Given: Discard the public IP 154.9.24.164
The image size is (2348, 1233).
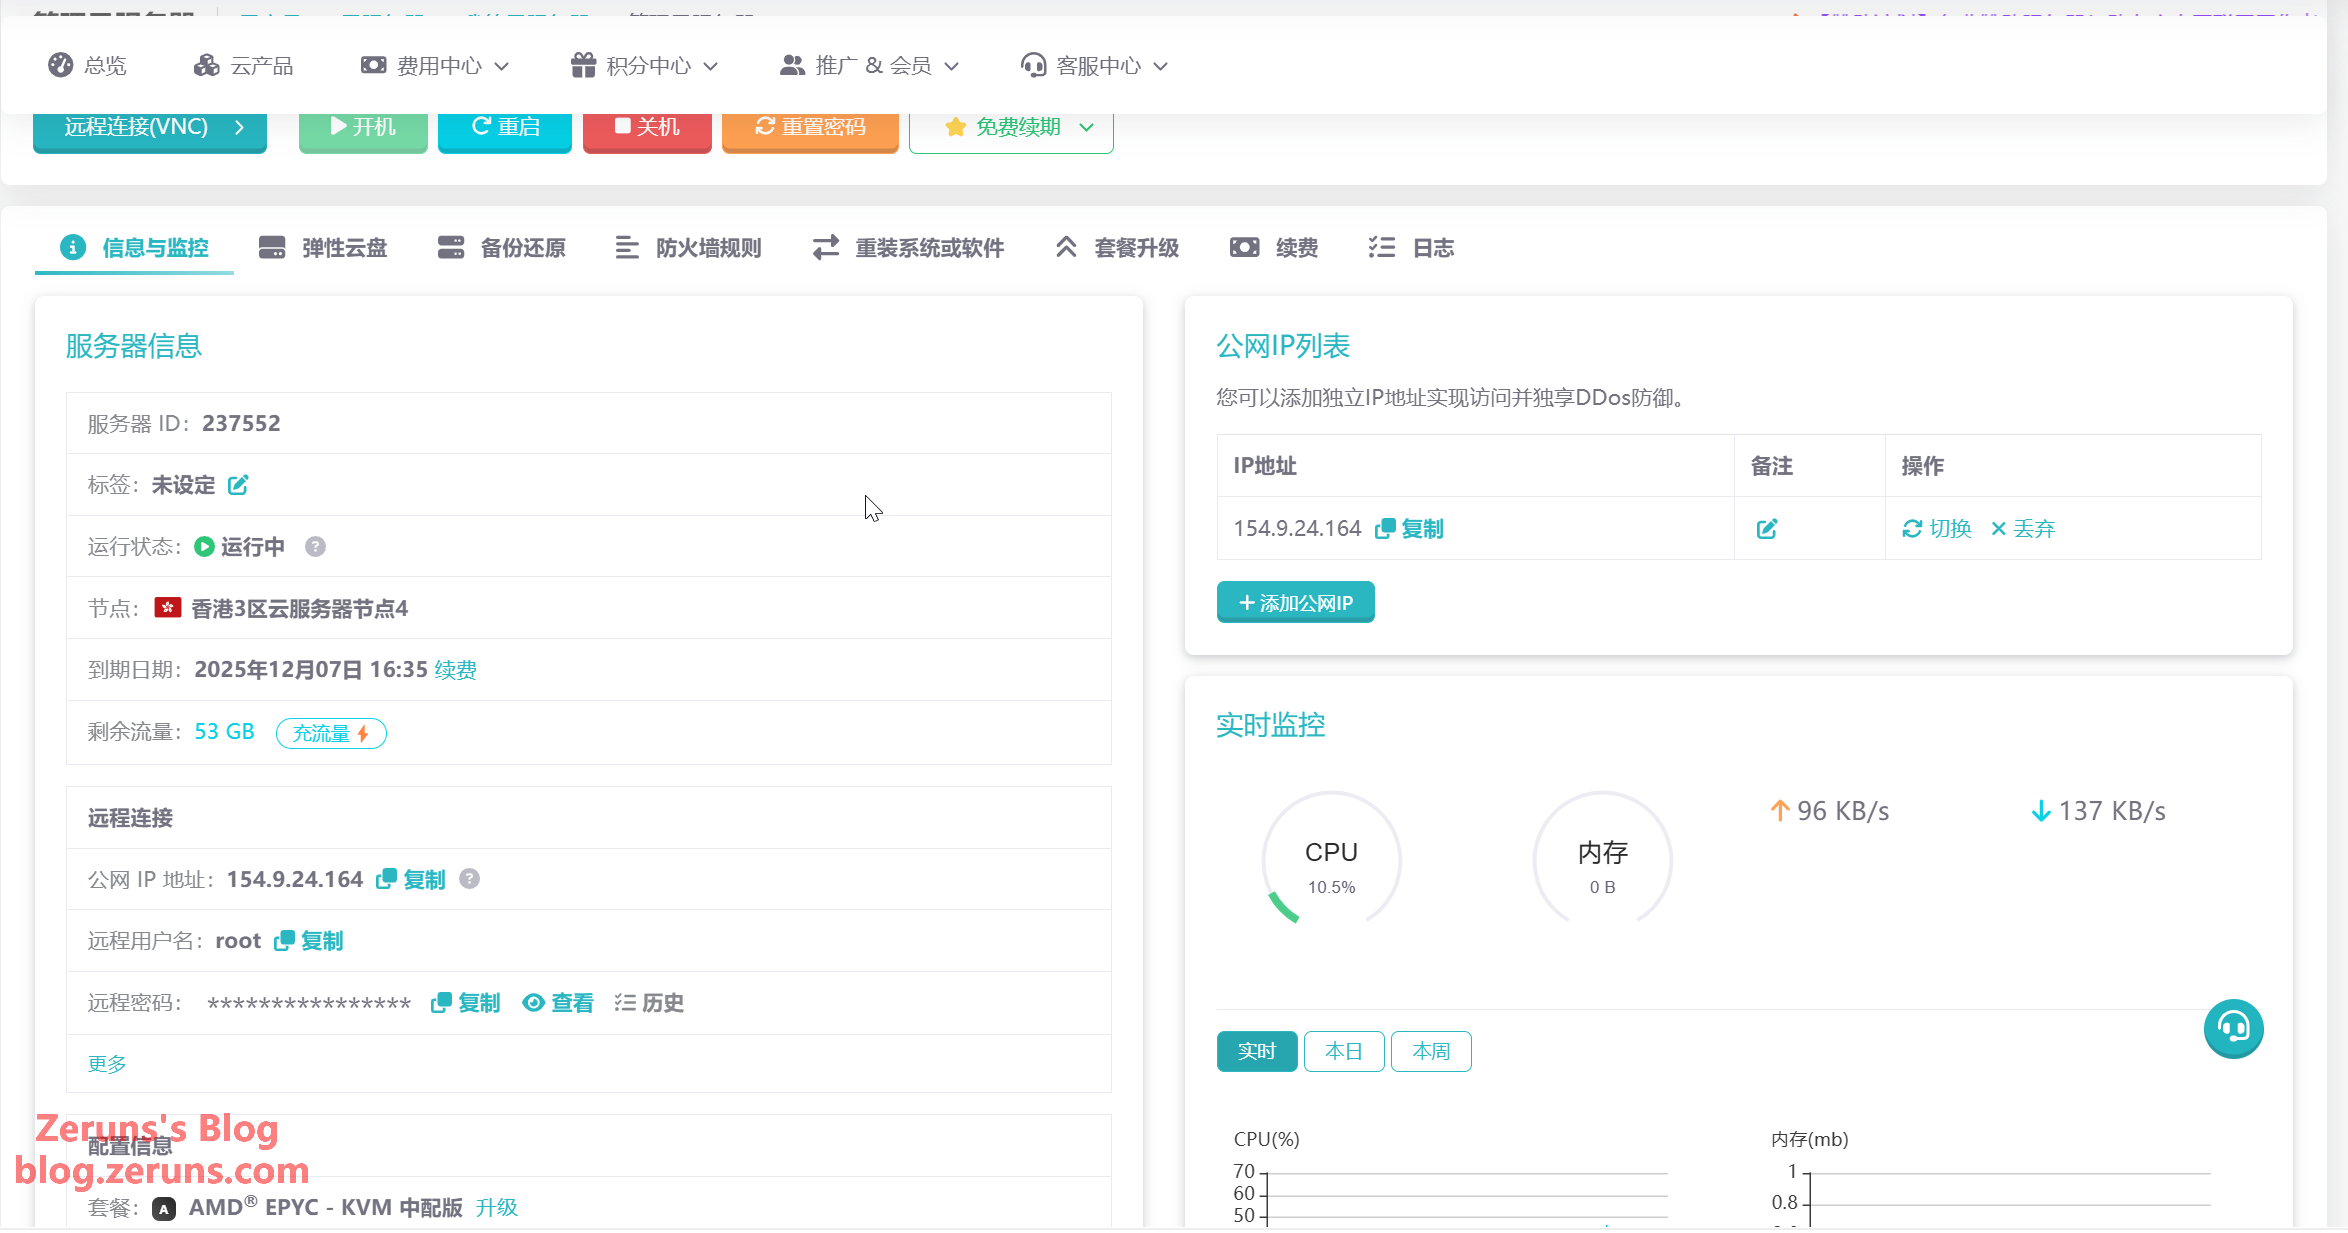Looking at the screenshot, I should 2023,529.
